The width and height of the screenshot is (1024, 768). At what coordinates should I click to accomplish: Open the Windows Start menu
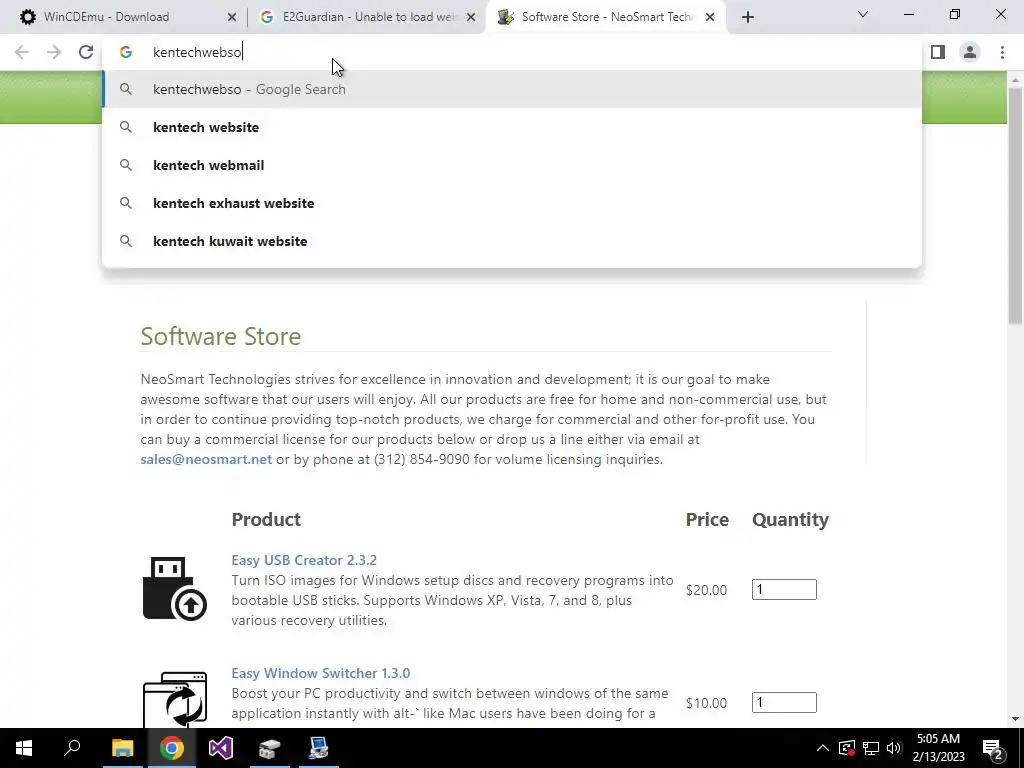tap(24, 748)
